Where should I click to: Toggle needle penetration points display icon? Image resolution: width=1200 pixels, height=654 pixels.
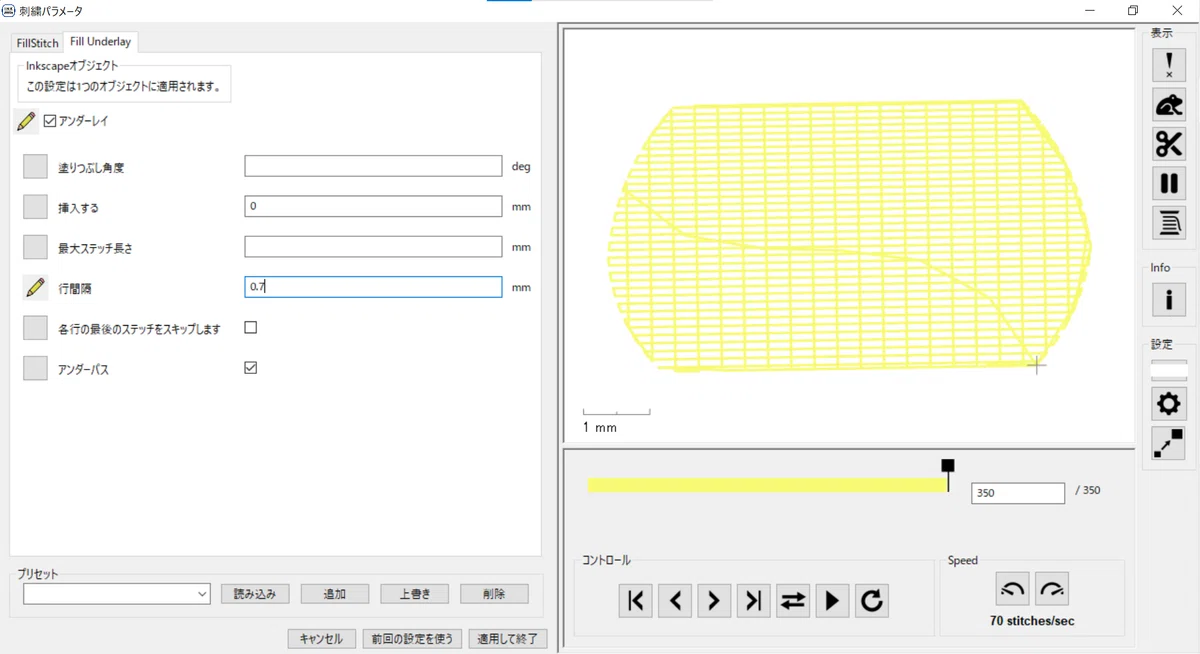point(1169,64)
